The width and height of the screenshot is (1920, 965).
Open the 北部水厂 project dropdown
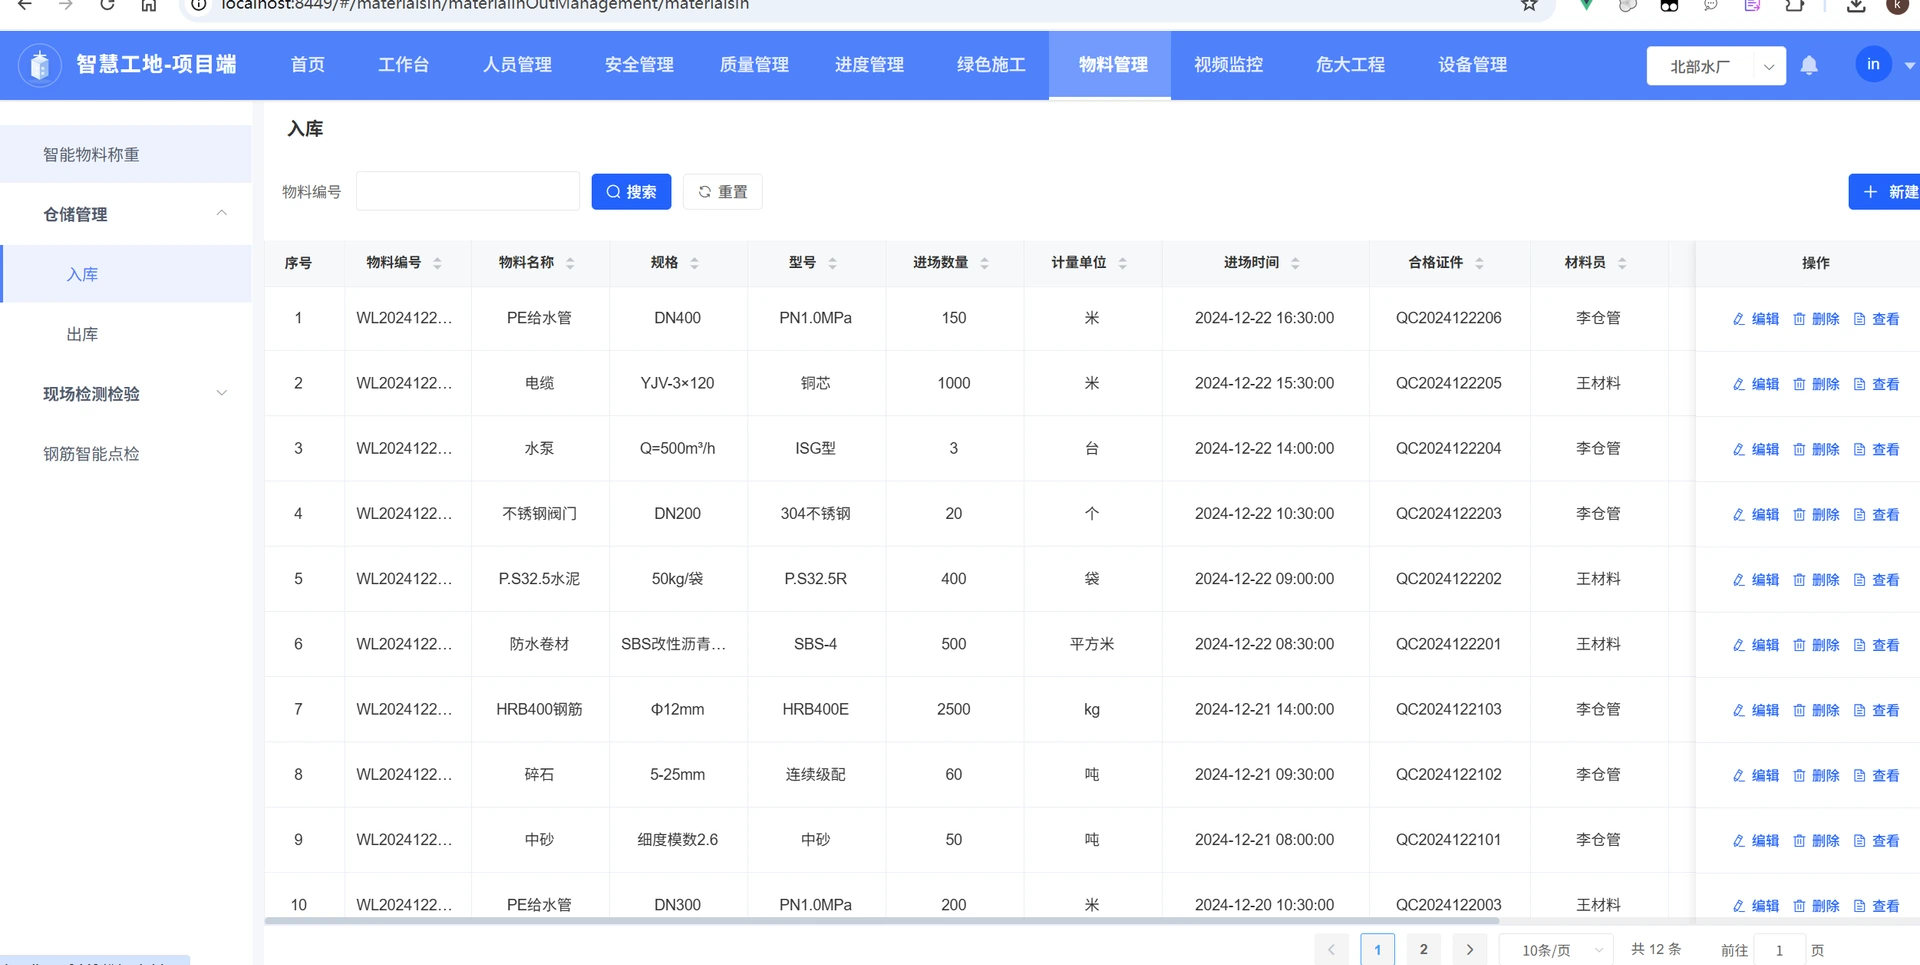point(1716,66)
